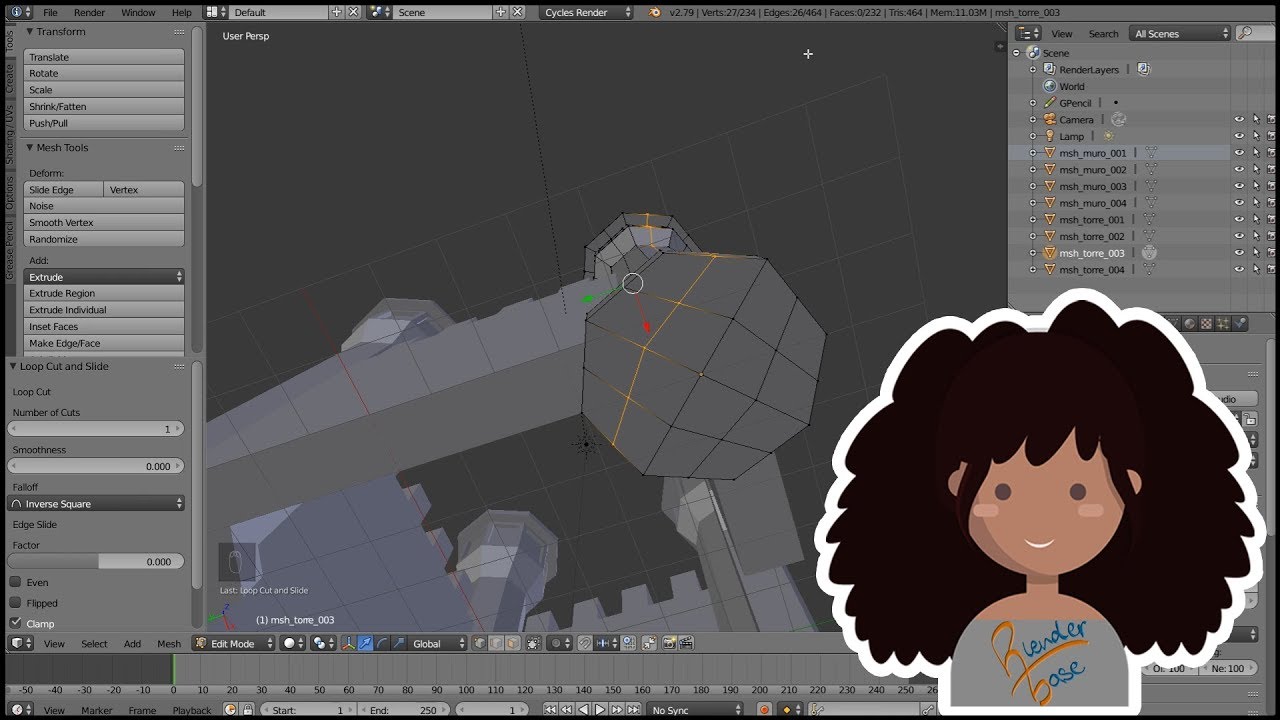
Task: Select face select mode cube icon
Action: click(x=513, y=643)
